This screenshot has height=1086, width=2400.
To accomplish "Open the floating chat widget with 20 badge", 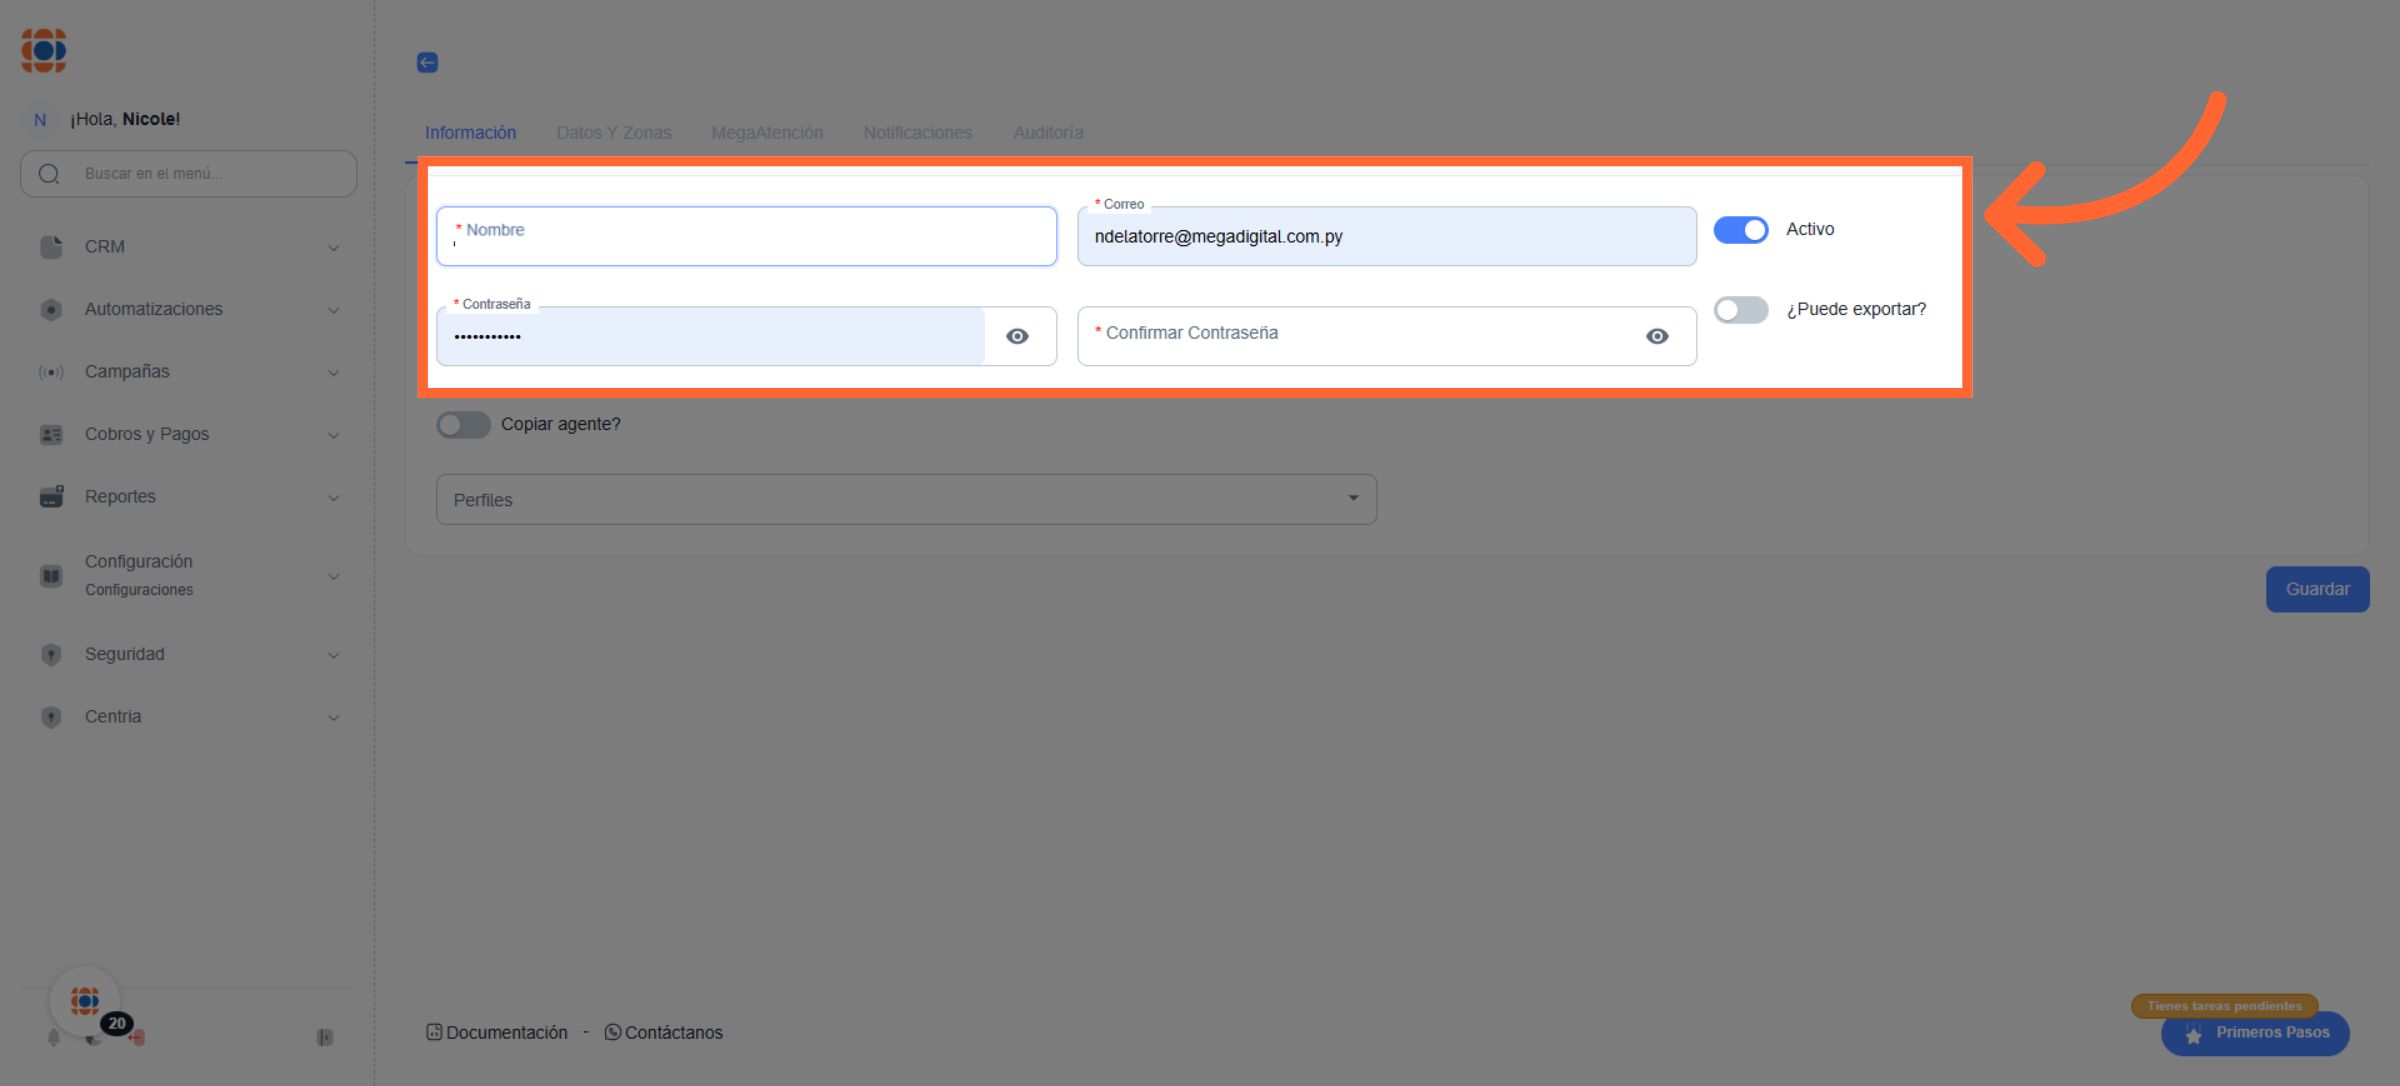I will pos(85,1001).
